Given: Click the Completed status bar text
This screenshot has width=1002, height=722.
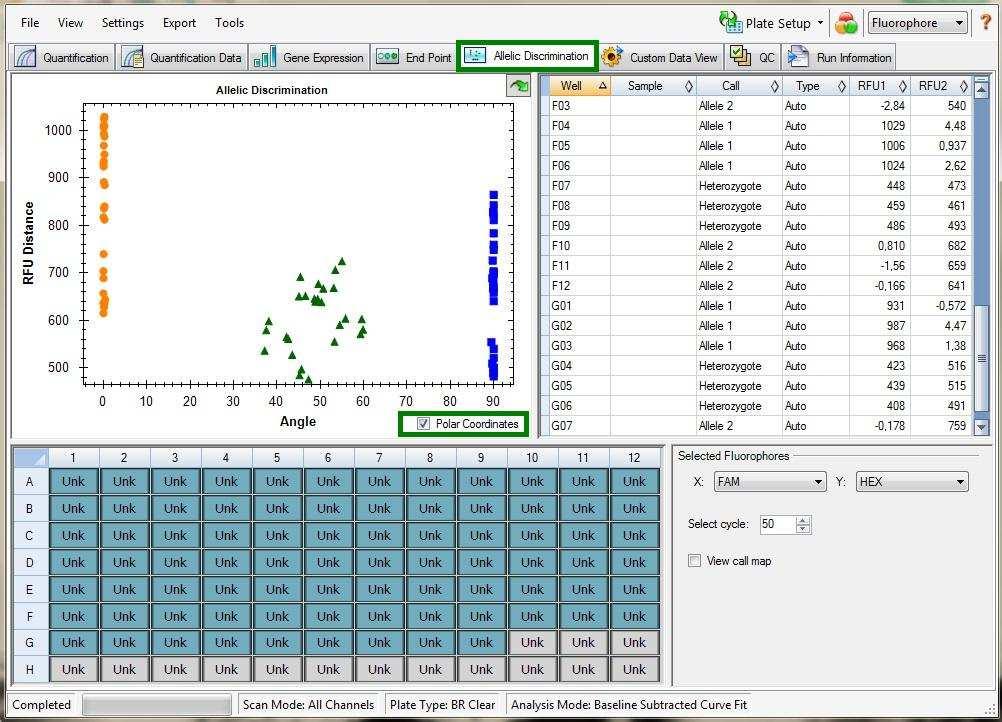Looking at the screenshot, I should click(x=42, y=705).
